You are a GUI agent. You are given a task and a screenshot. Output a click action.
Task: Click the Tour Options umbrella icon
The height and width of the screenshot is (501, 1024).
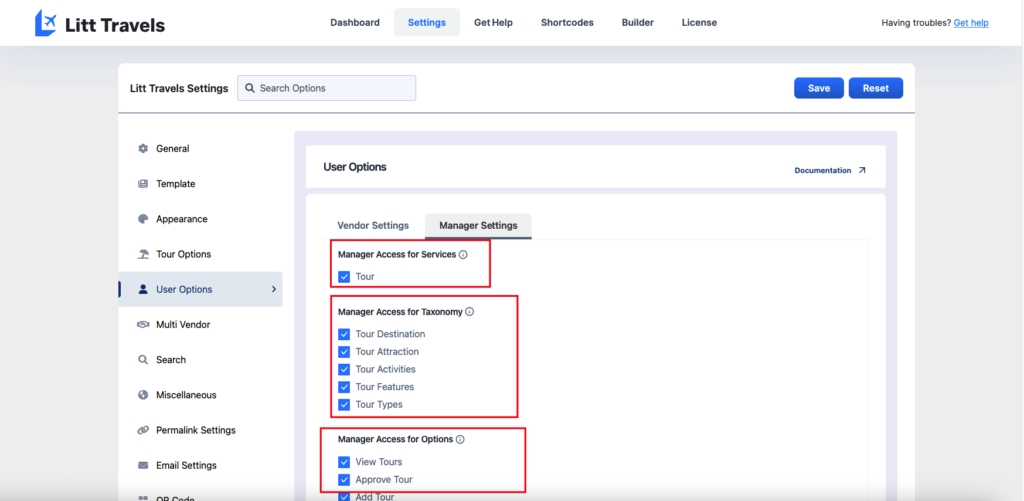(x=143, y=254)
